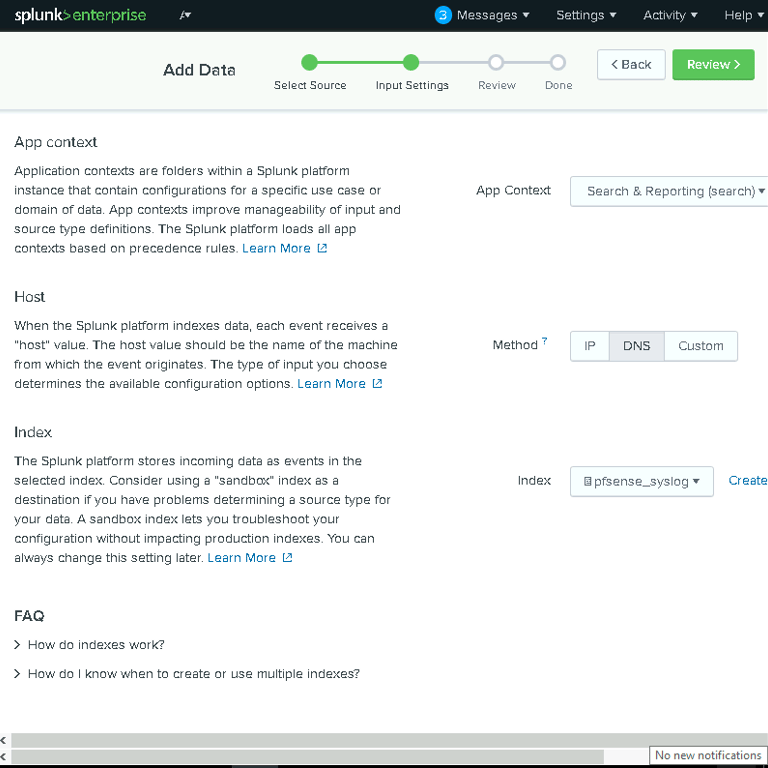
Task: Go Back to previous step
Action: 631,65
